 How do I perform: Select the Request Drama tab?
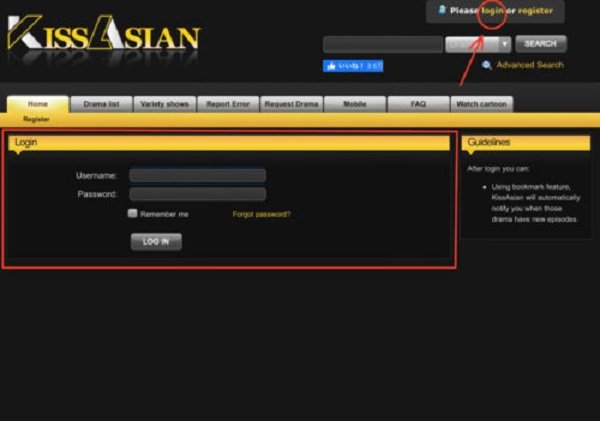pyautogui.click(x=291, y=104)
